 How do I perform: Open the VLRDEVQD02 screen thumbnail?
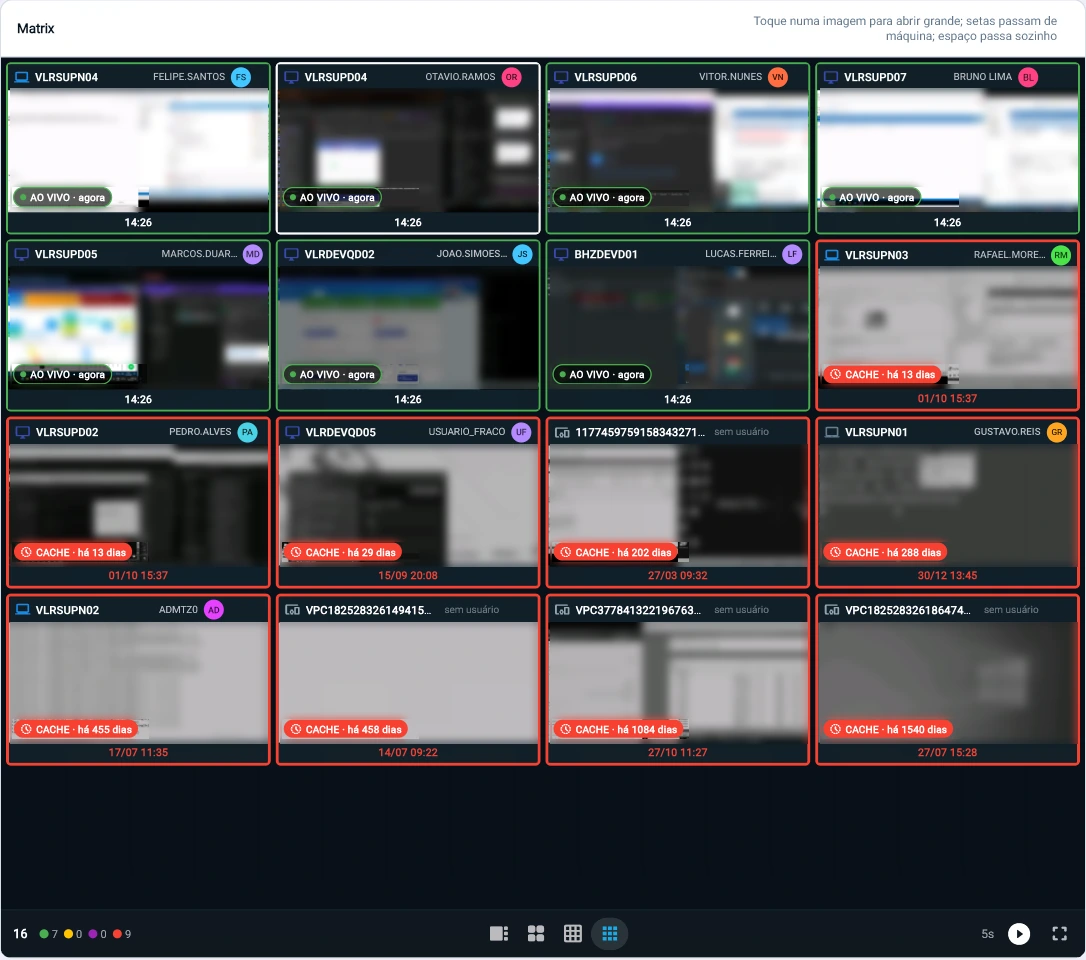408,328
